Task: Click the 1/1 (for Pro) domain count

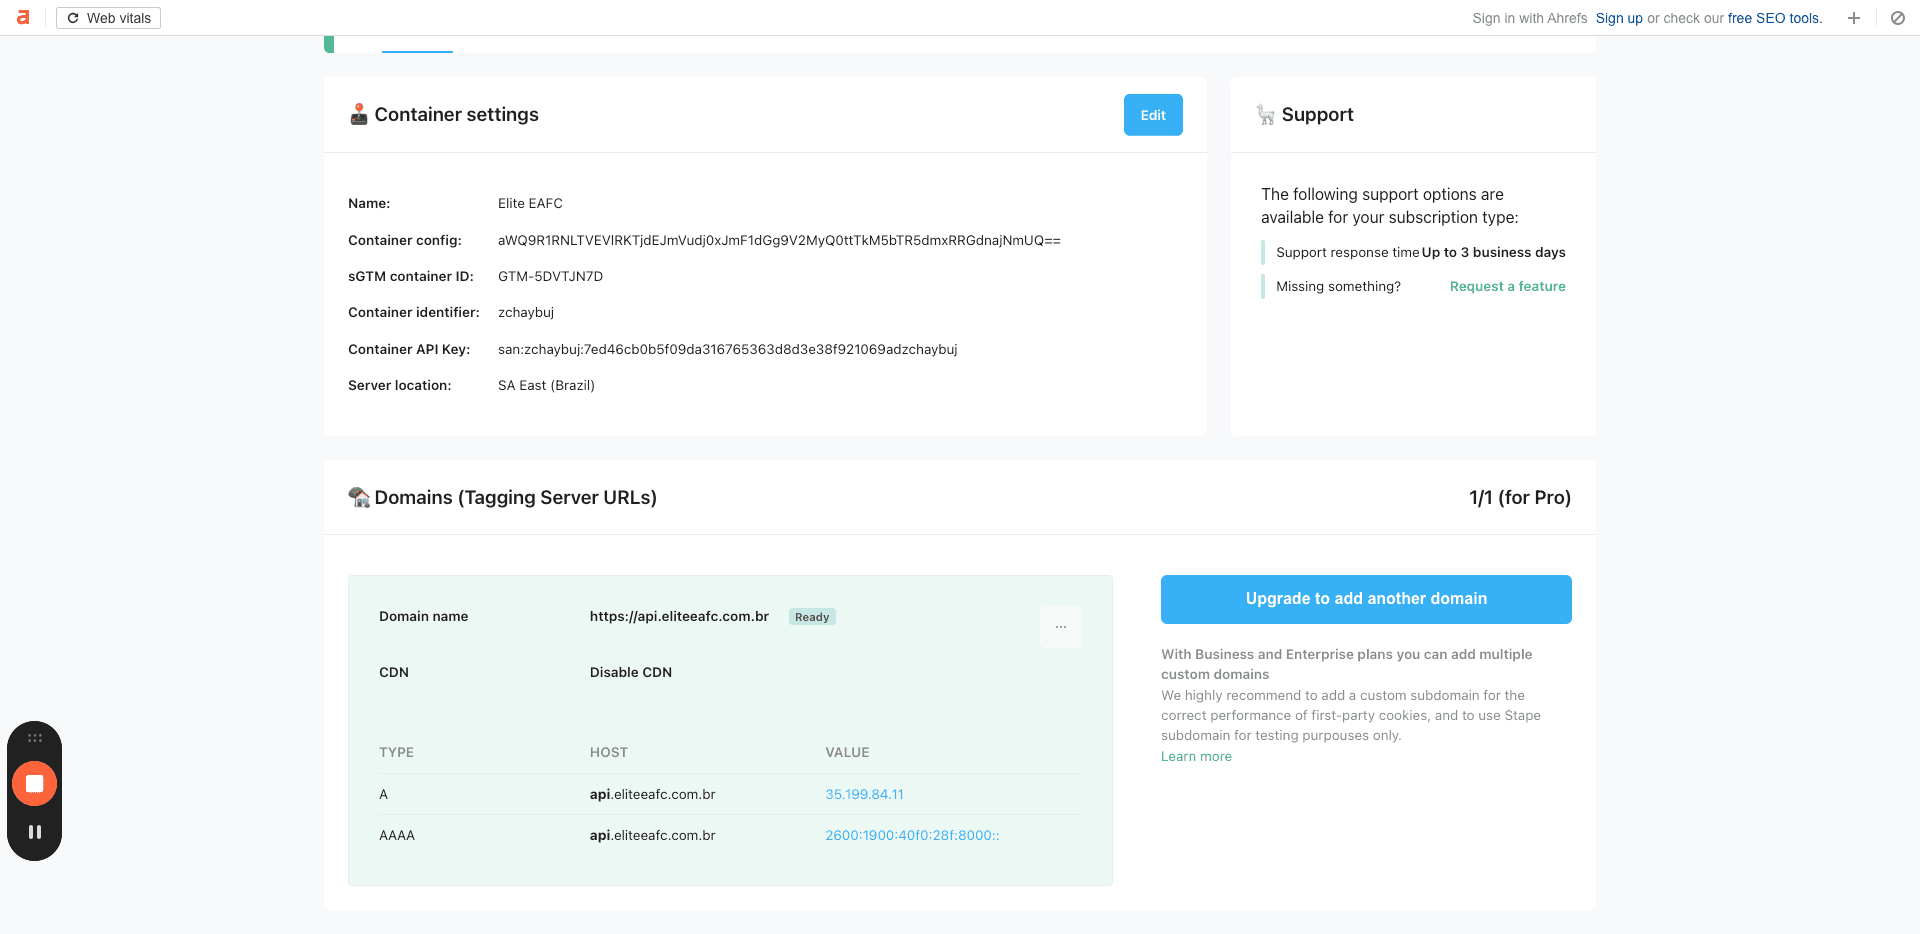Action: click(1520, 498)
